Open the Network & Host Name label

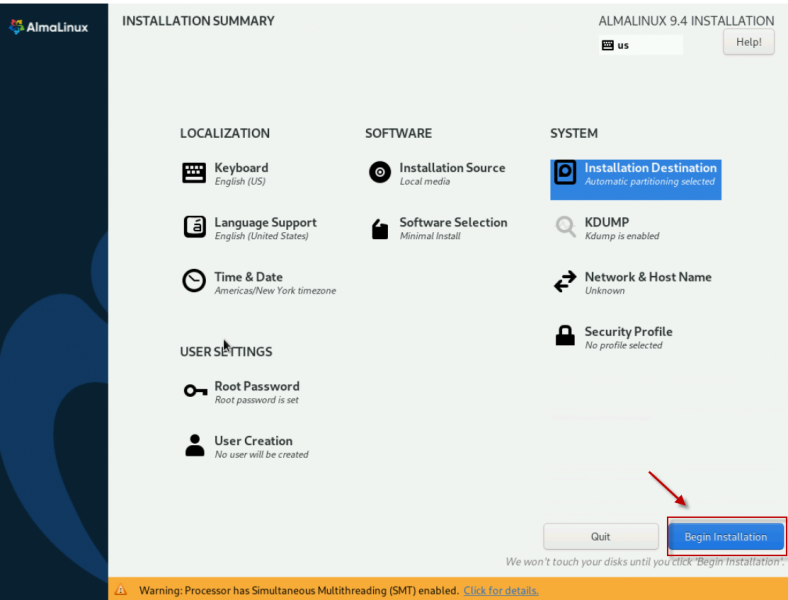click(x=648, y=277)
